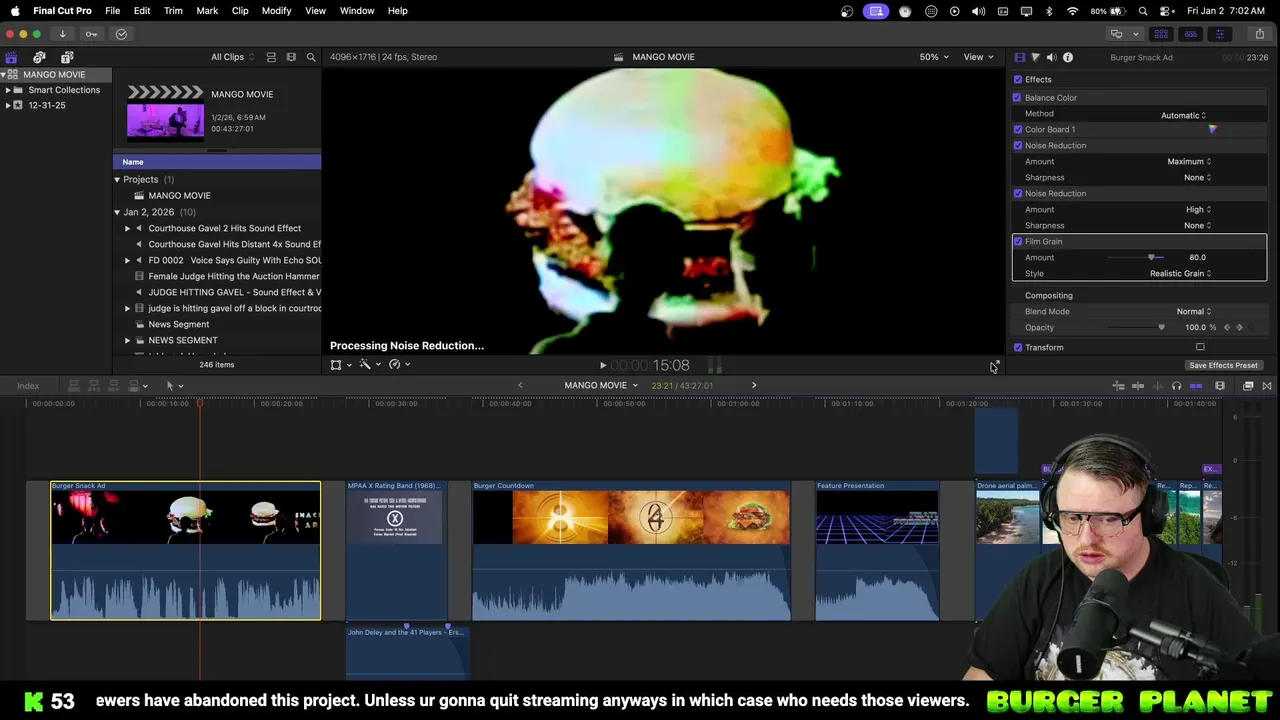Open Noise Reduction Amount Maximum dropdown
Screen dimensions: 1280x720
[1189, 162]
